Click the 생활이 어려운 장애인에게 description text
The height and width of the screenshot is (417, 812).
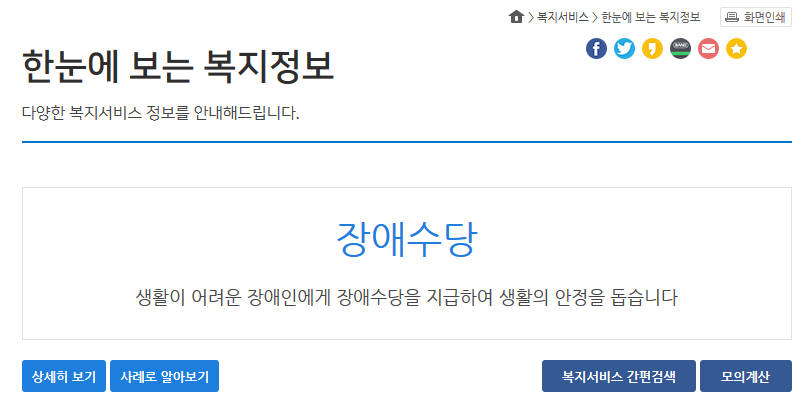tap(406, 297)
